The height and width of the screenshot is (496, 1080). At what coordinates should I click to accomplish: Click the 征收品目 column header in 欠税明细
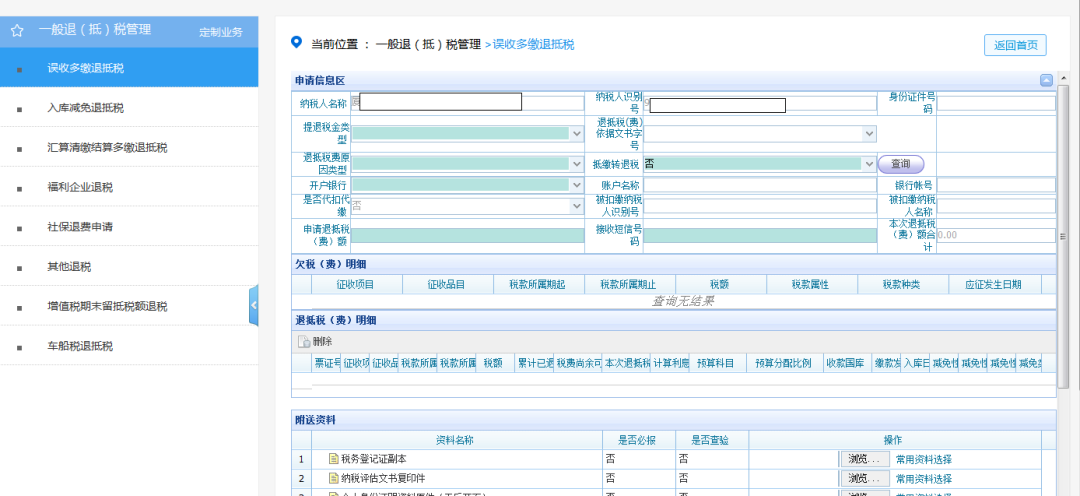pyautogui.click(x=446, y=285)
